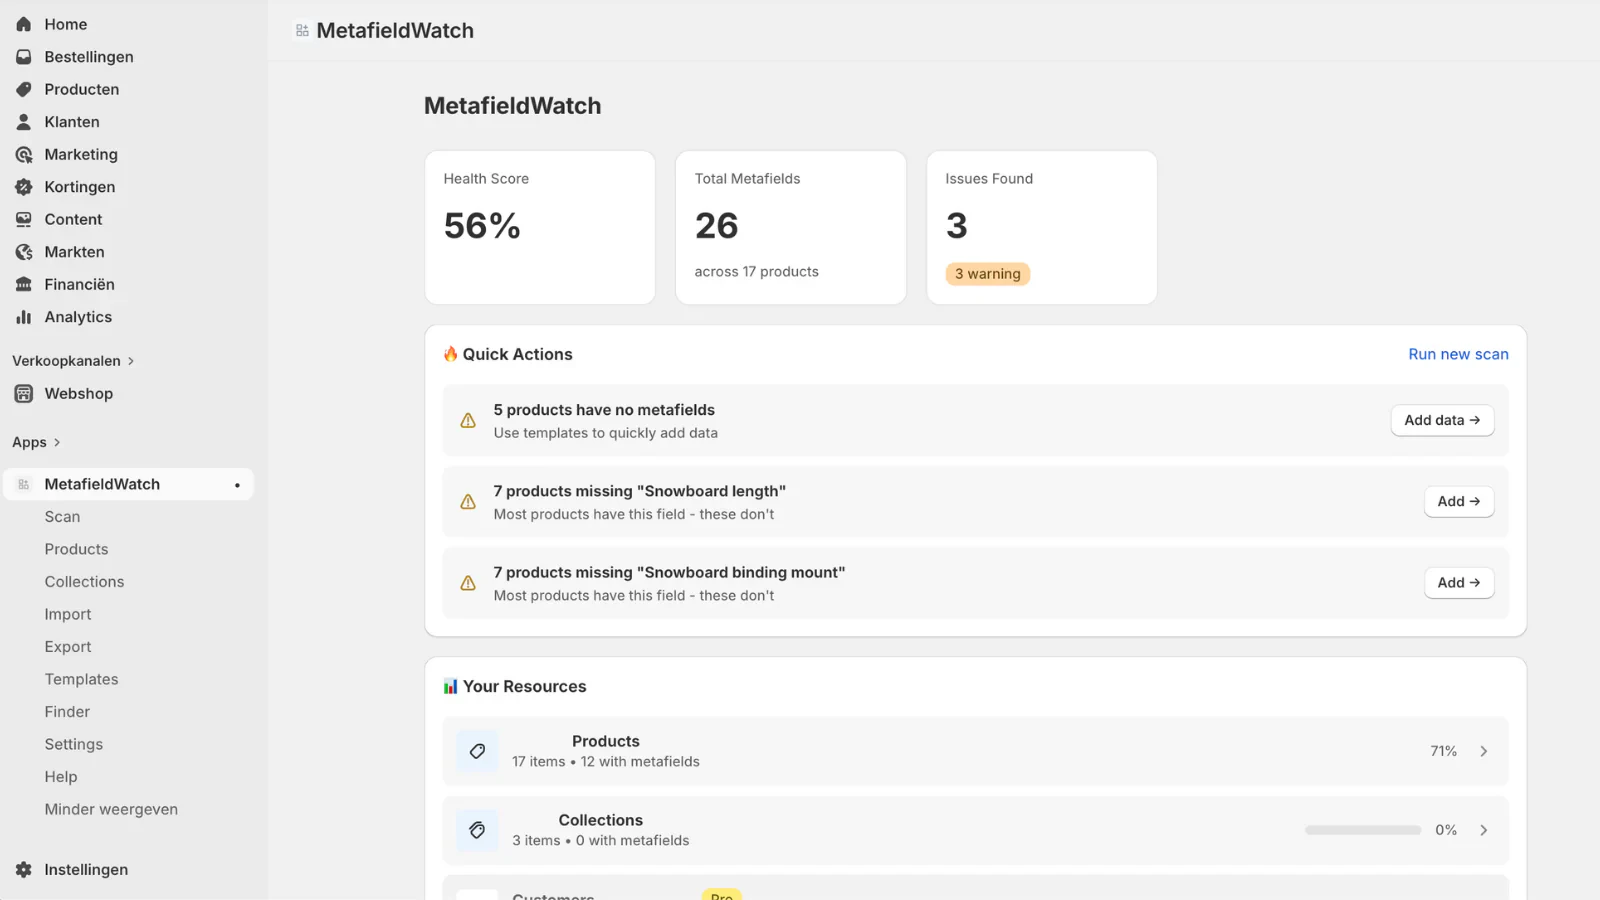This screenshot has width=1600, height=900.
Task: Click the '56%' health score value
Action: [482, 226]
